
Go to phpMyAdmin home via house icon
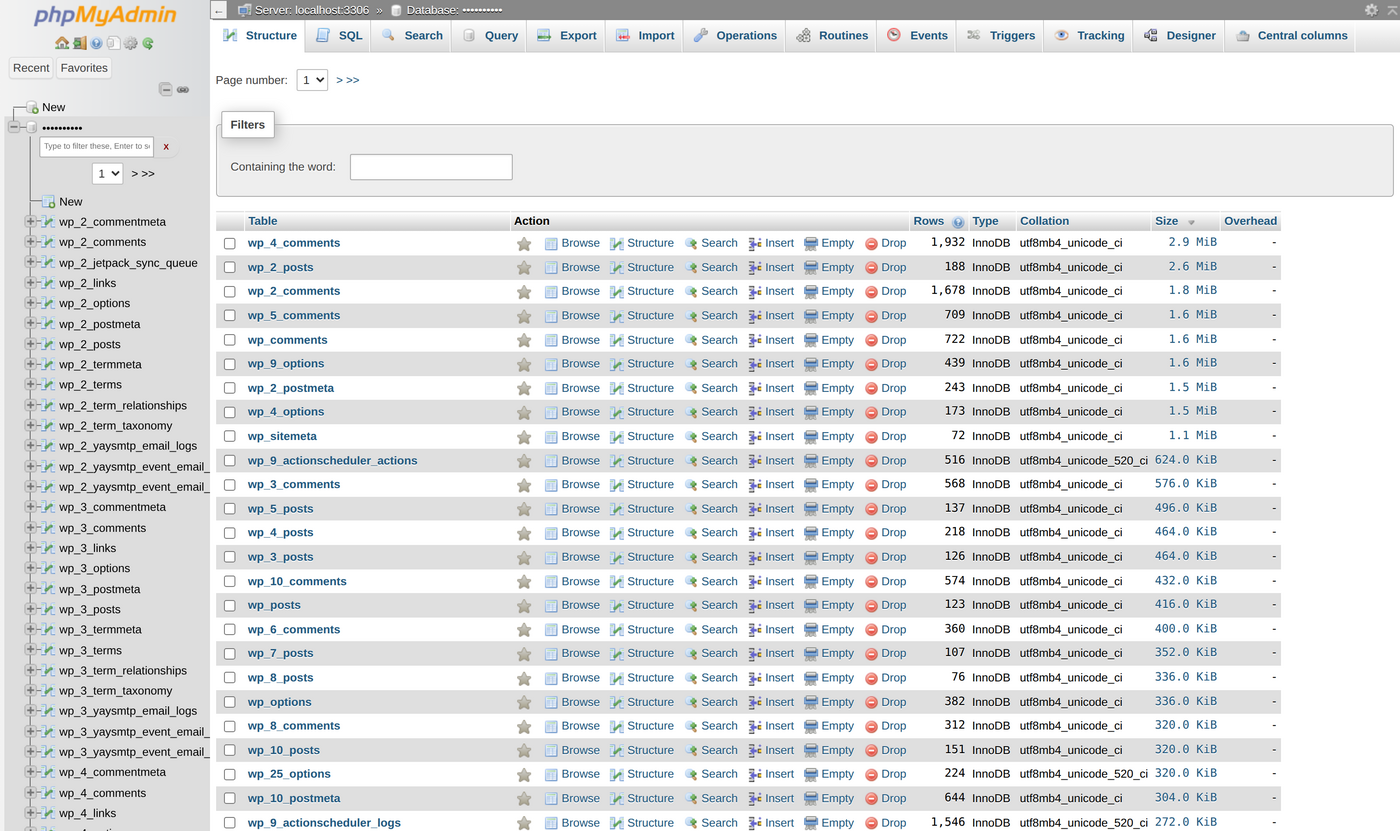pos(62,43)
